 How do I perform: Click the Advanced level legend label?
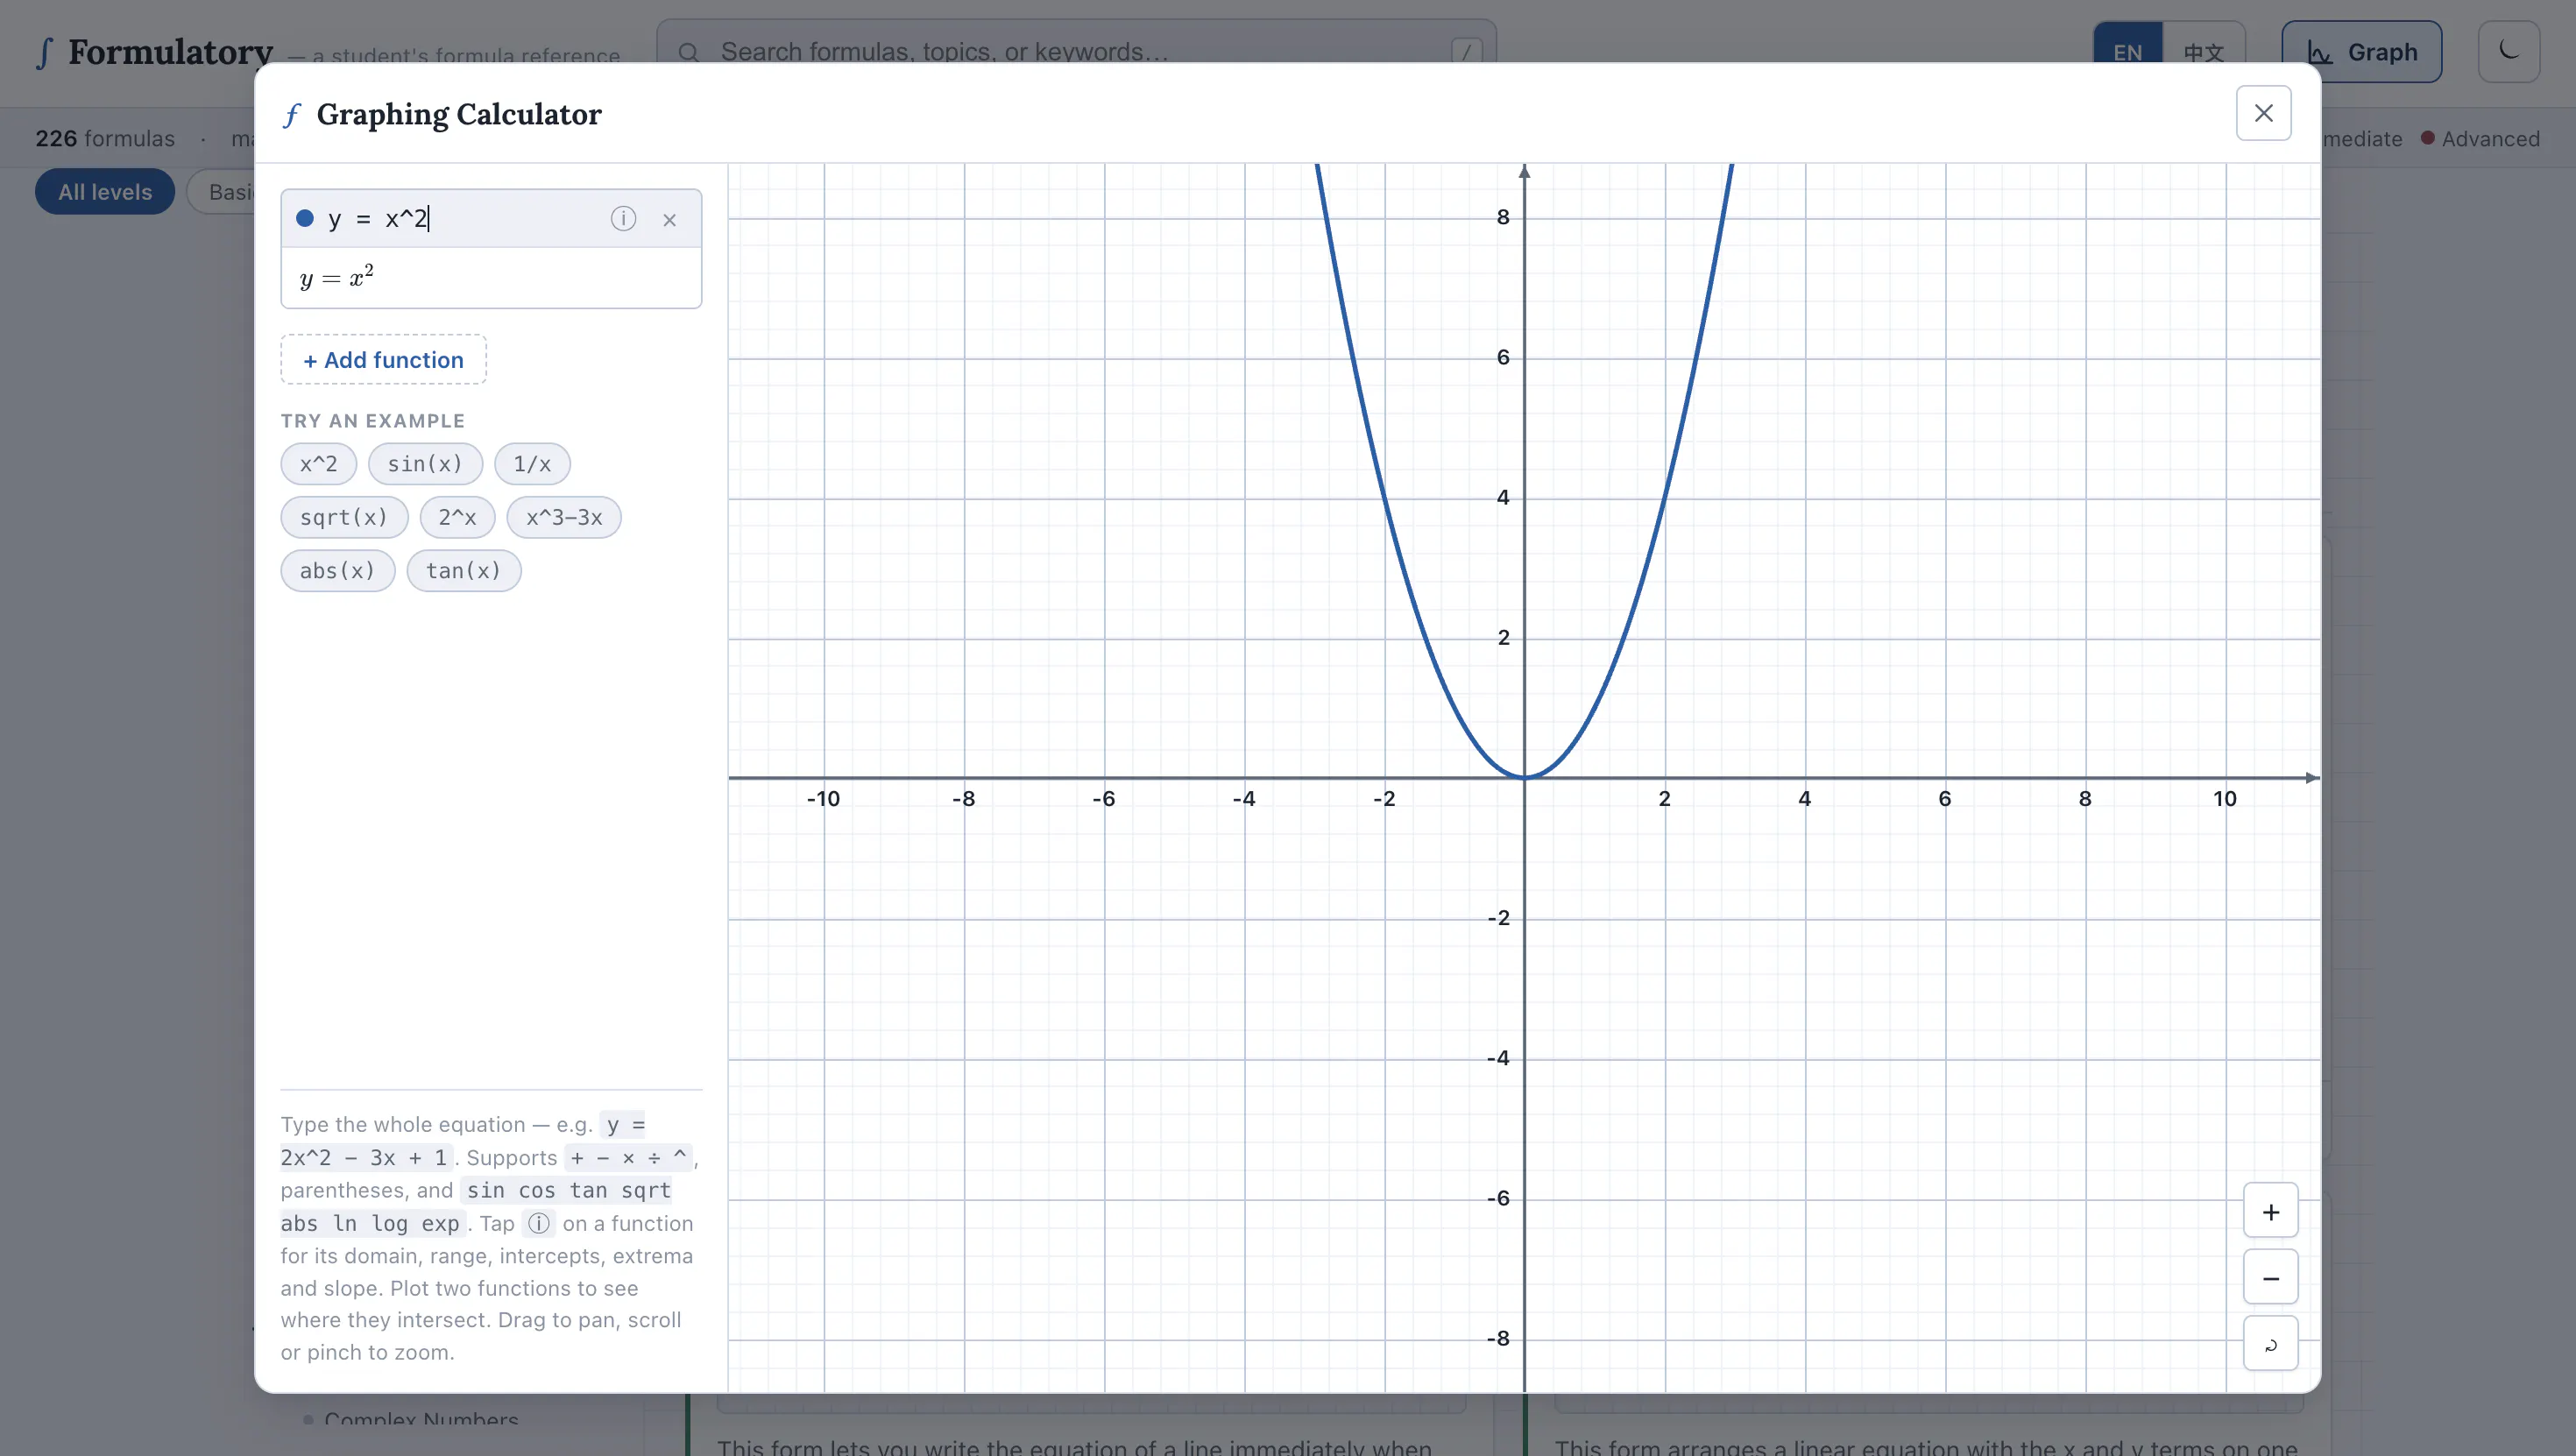tap(2490, 139)
